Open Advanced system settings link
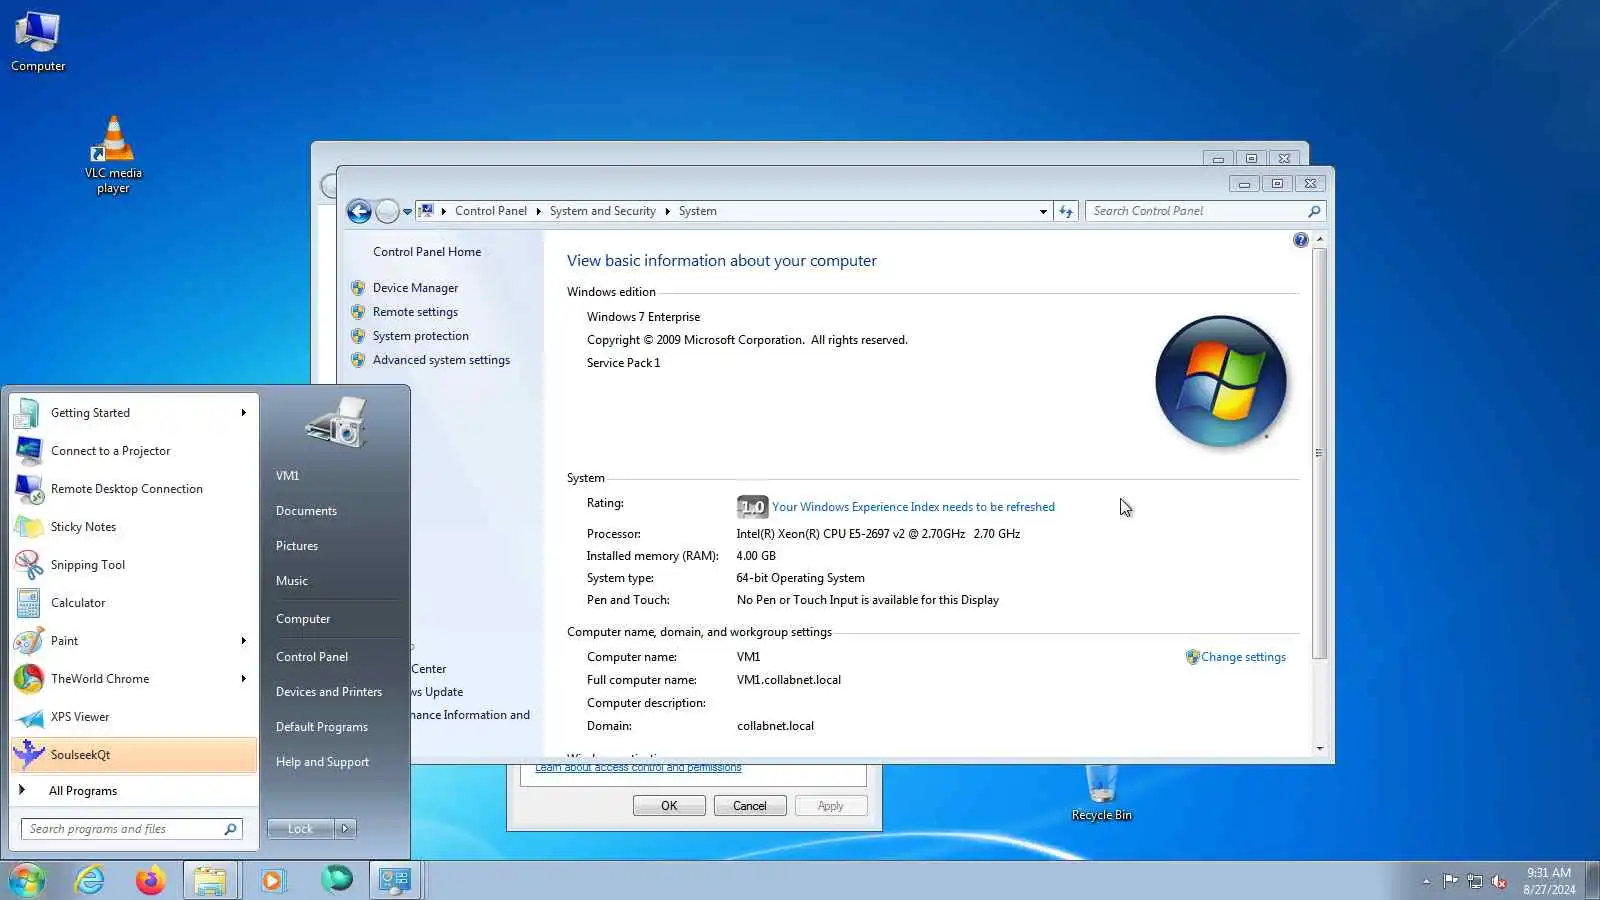Viewport: 1600px width, 900px height. coord(441,360)
